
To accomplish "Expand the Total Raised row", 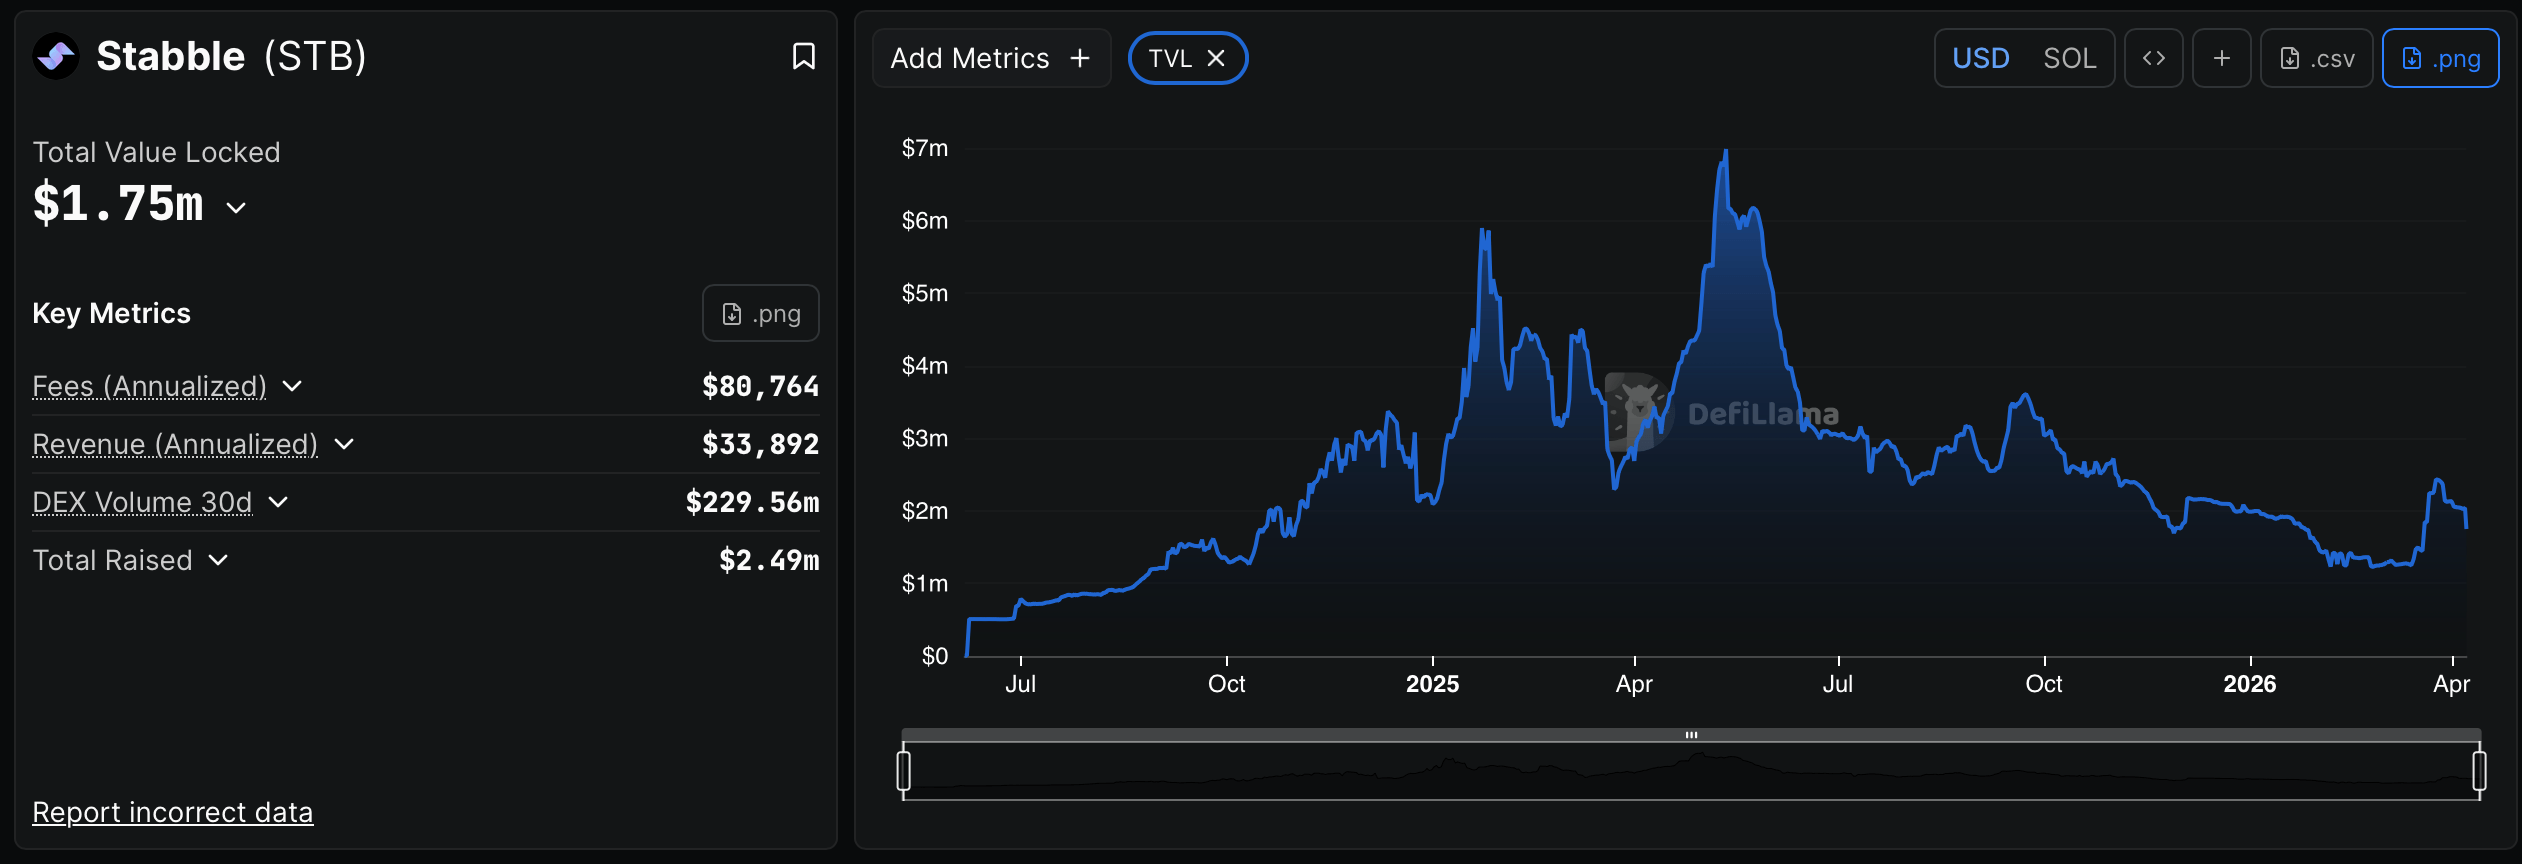I will coord(218,560).
